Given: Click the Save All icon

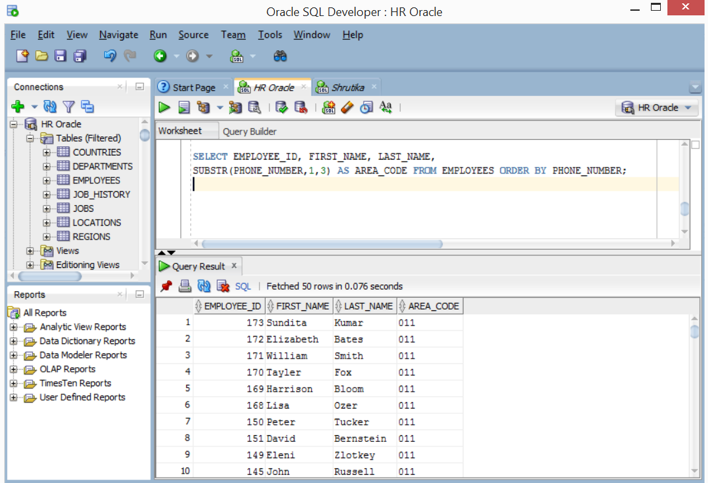Looking at the screenshot, I should (80, 56).
